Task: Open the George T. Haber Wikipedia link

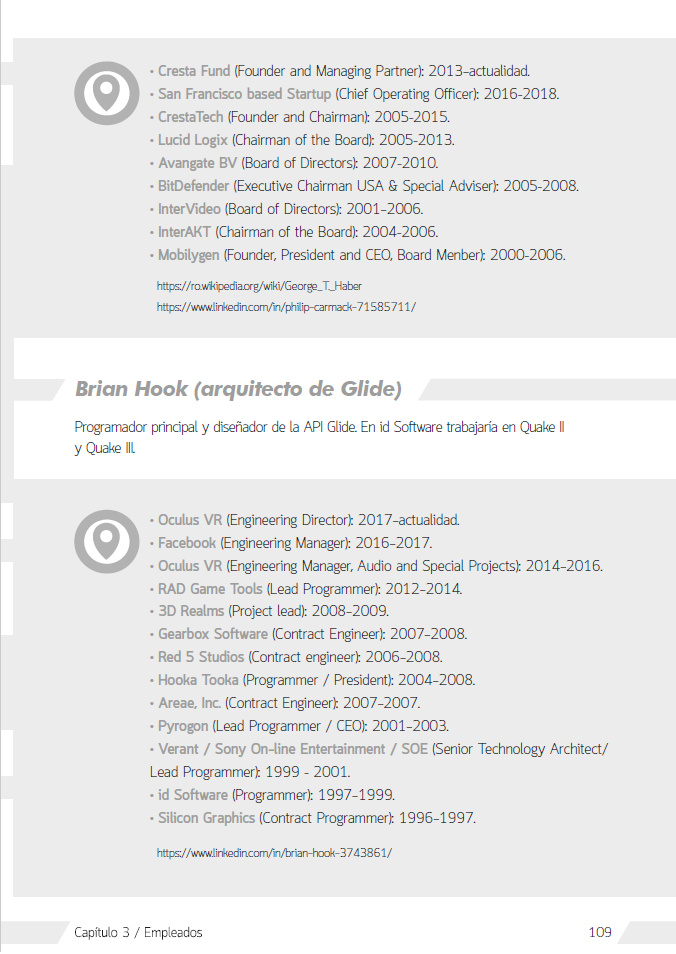Action: 259,286
